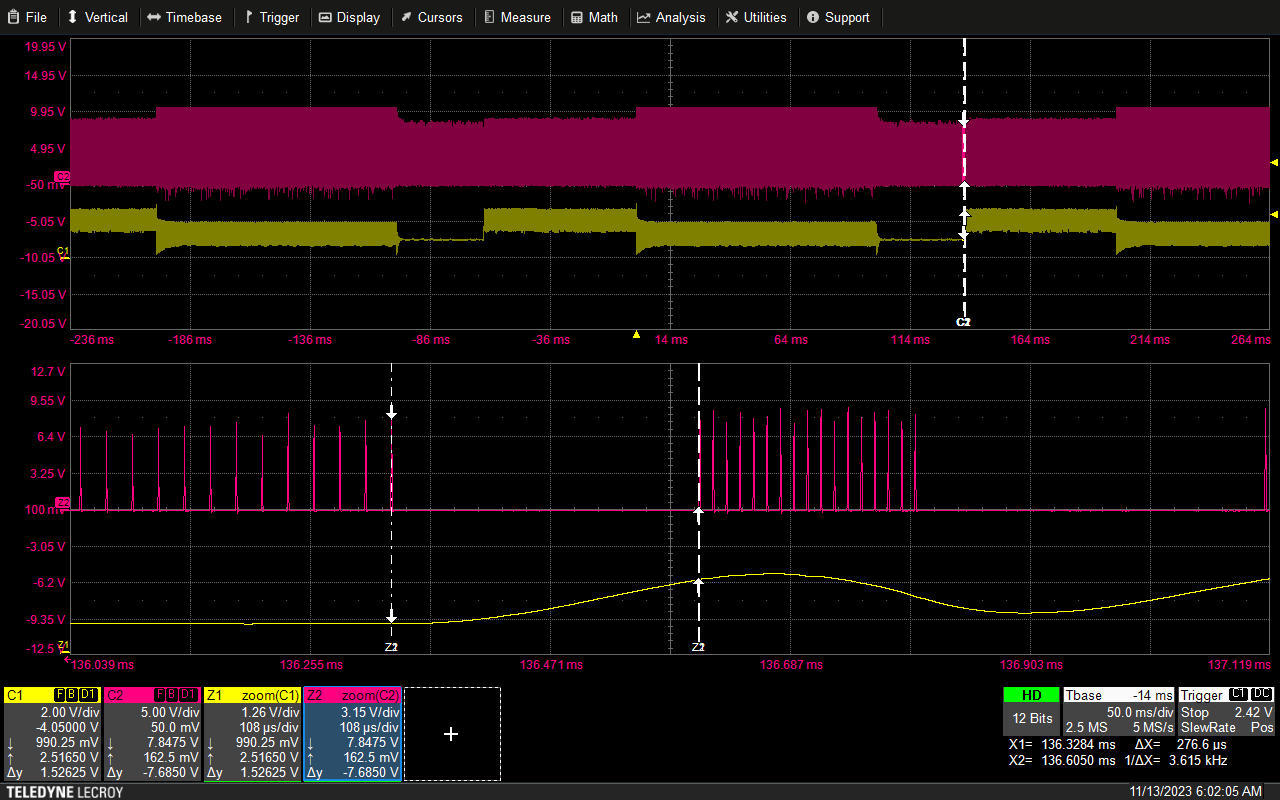Screen dimensions: 1280x800
Task: Click the yellow trigger position marker on the time axis
Action: click(636, 334)
